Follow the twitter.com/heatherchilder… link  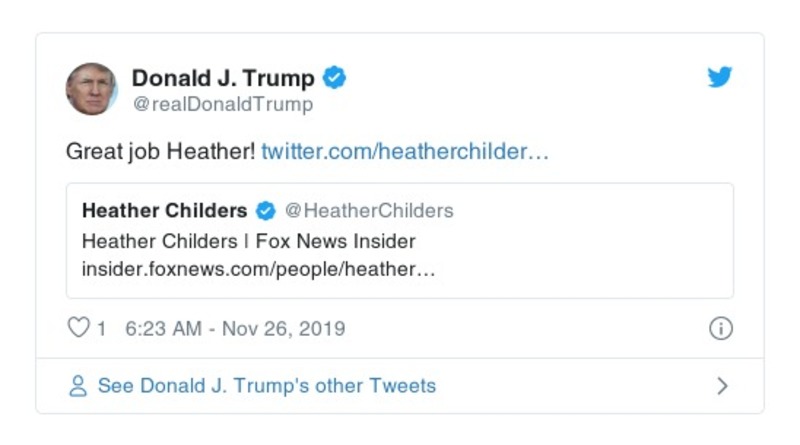point(405,152)
